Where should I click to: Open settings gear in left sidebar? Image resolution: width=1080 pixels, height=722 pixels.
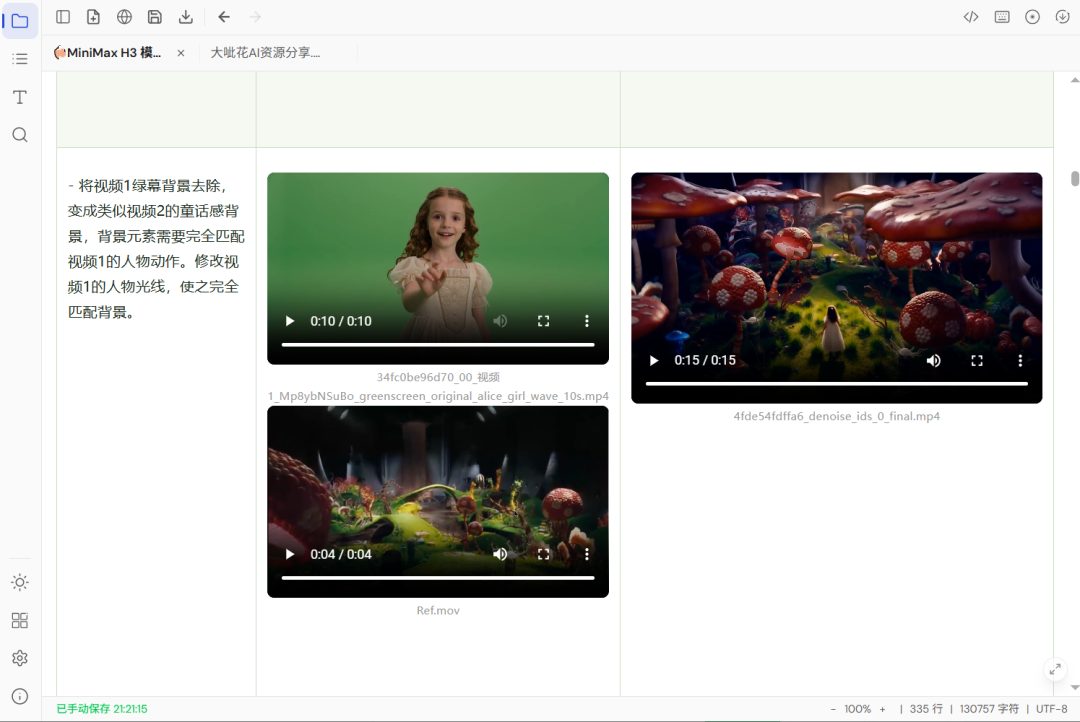[20, 659]
